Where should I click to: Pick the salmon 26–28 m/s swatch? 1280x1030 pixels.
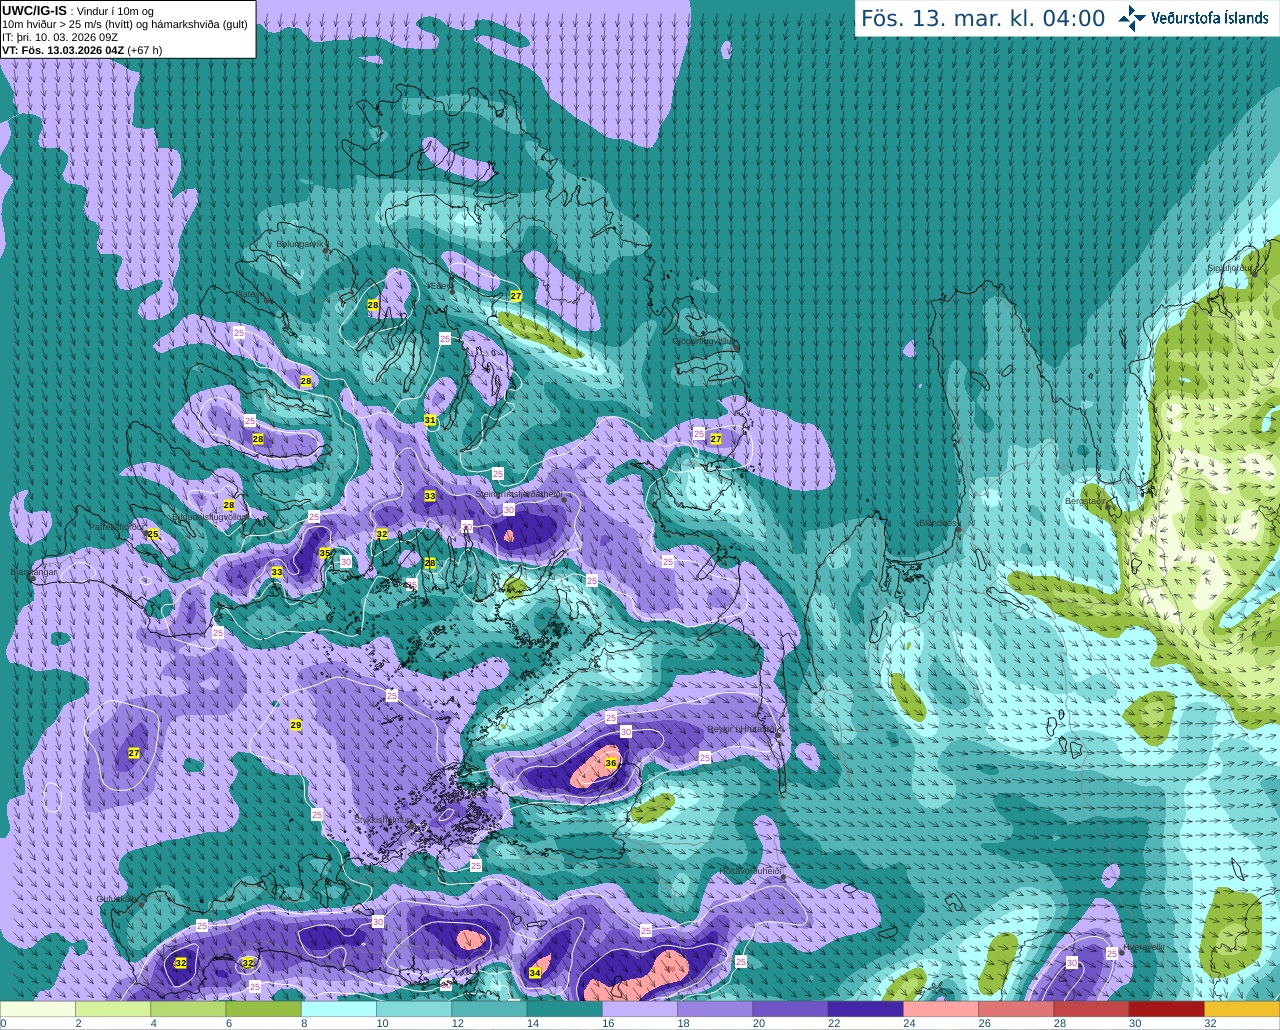1016,1009
